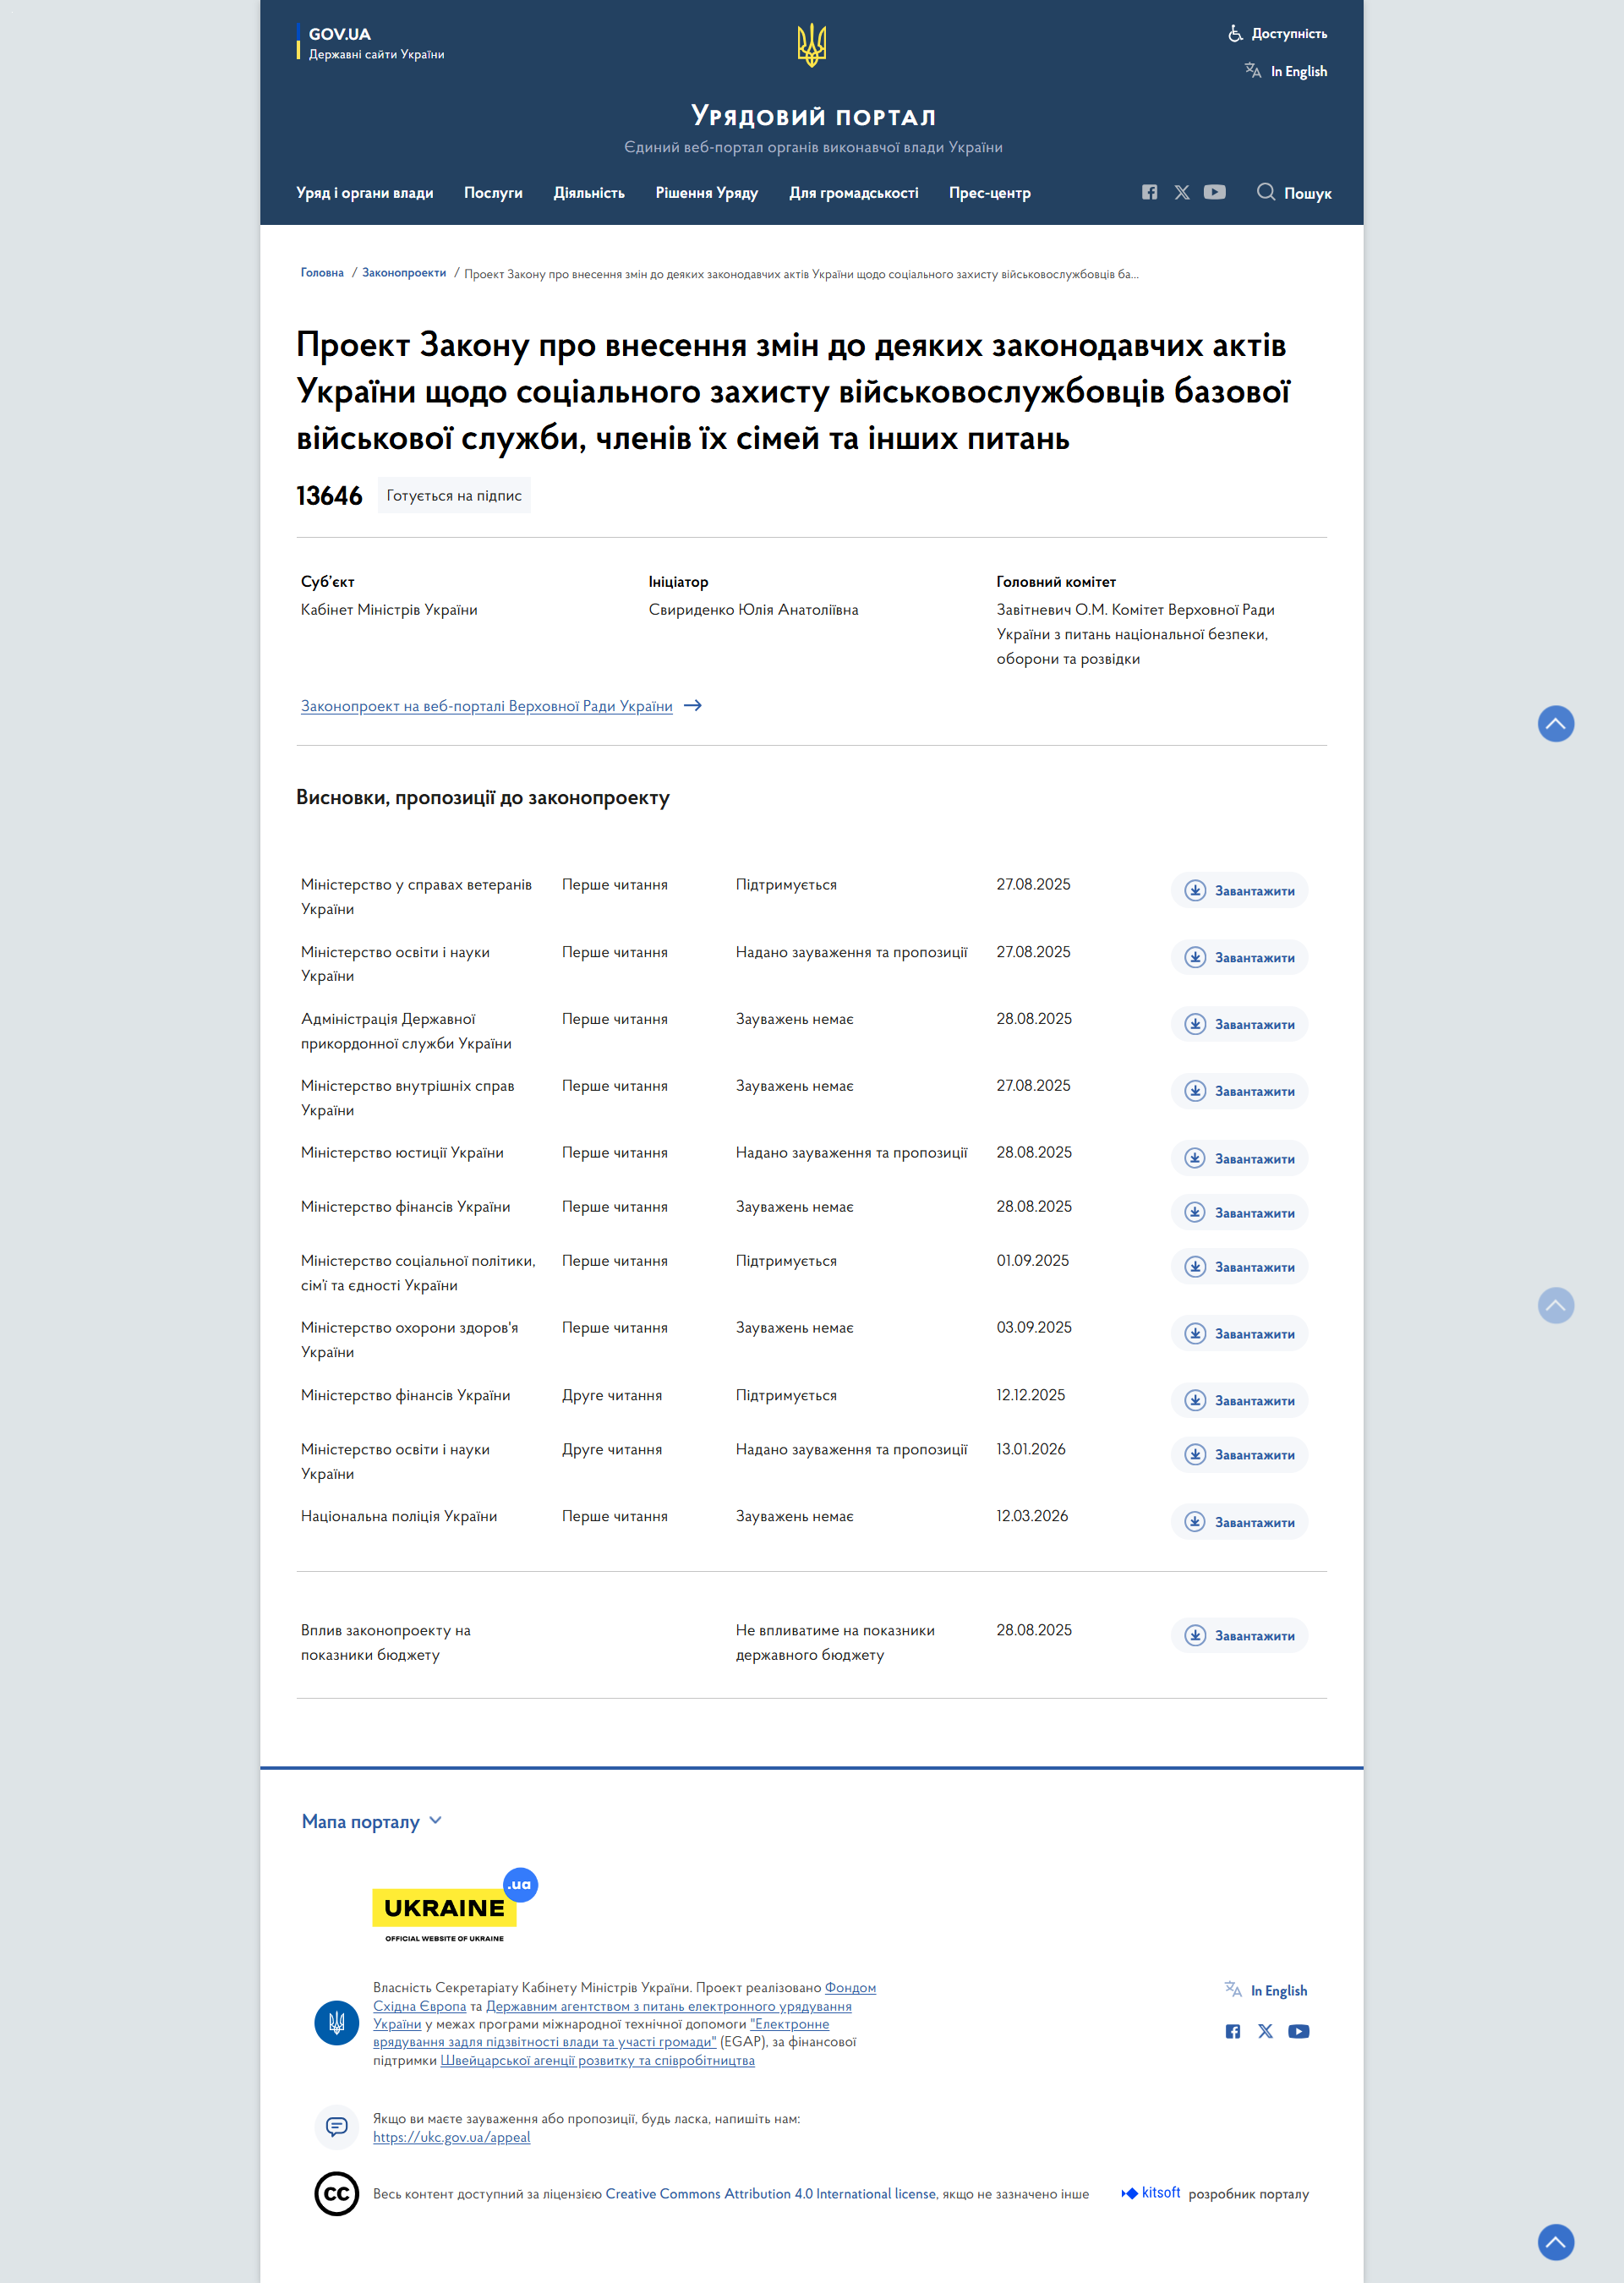
Task: Download Адміністрація Державної прикордонної служби conclusion
Action: (1239, 1024)
